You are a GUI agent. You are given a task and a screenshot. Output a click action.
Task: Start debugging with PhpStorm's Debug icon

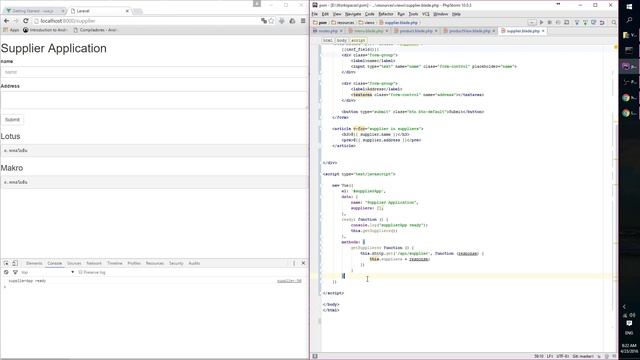point(550,22)
